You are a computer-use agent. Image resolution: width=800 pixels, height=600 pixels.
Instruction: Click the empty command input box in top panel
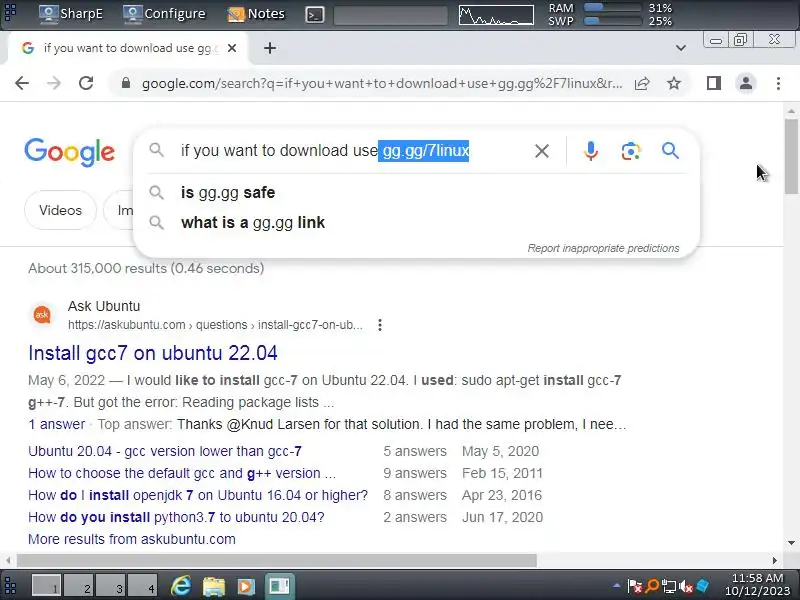[390, 15]
